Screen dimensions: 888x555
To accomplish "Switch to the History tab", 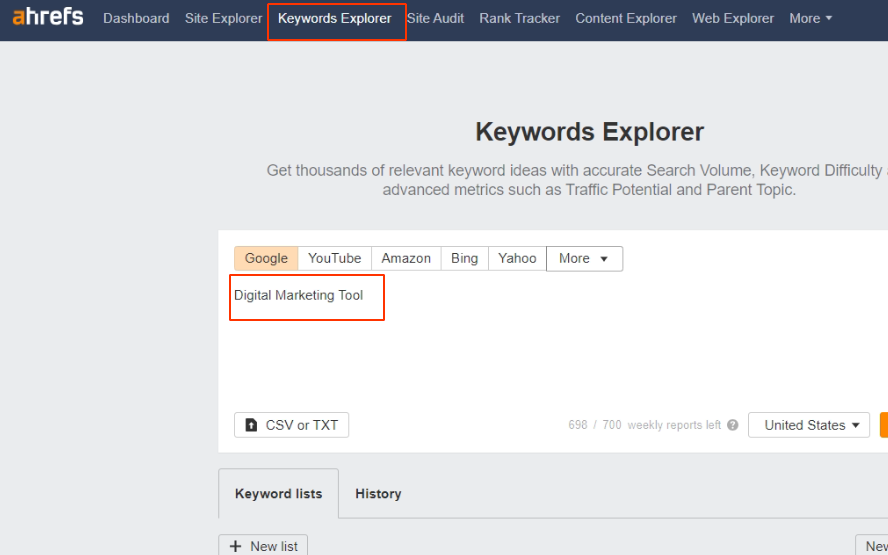I will 378,493.
